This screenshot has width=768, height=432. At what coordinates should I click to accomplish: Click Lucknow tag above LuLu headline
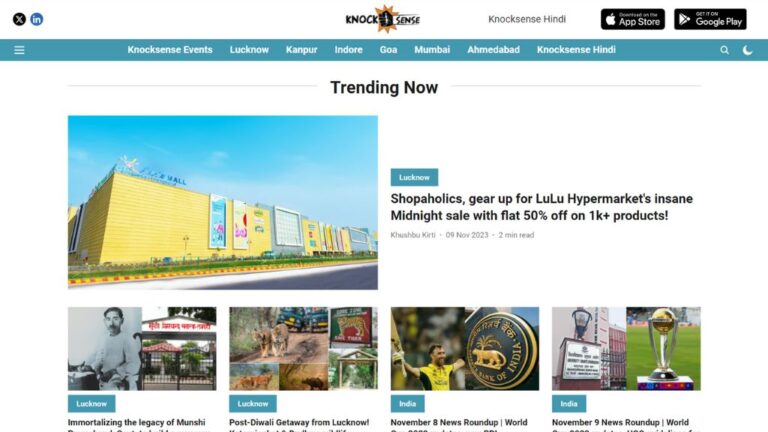(x=414, y=177)
